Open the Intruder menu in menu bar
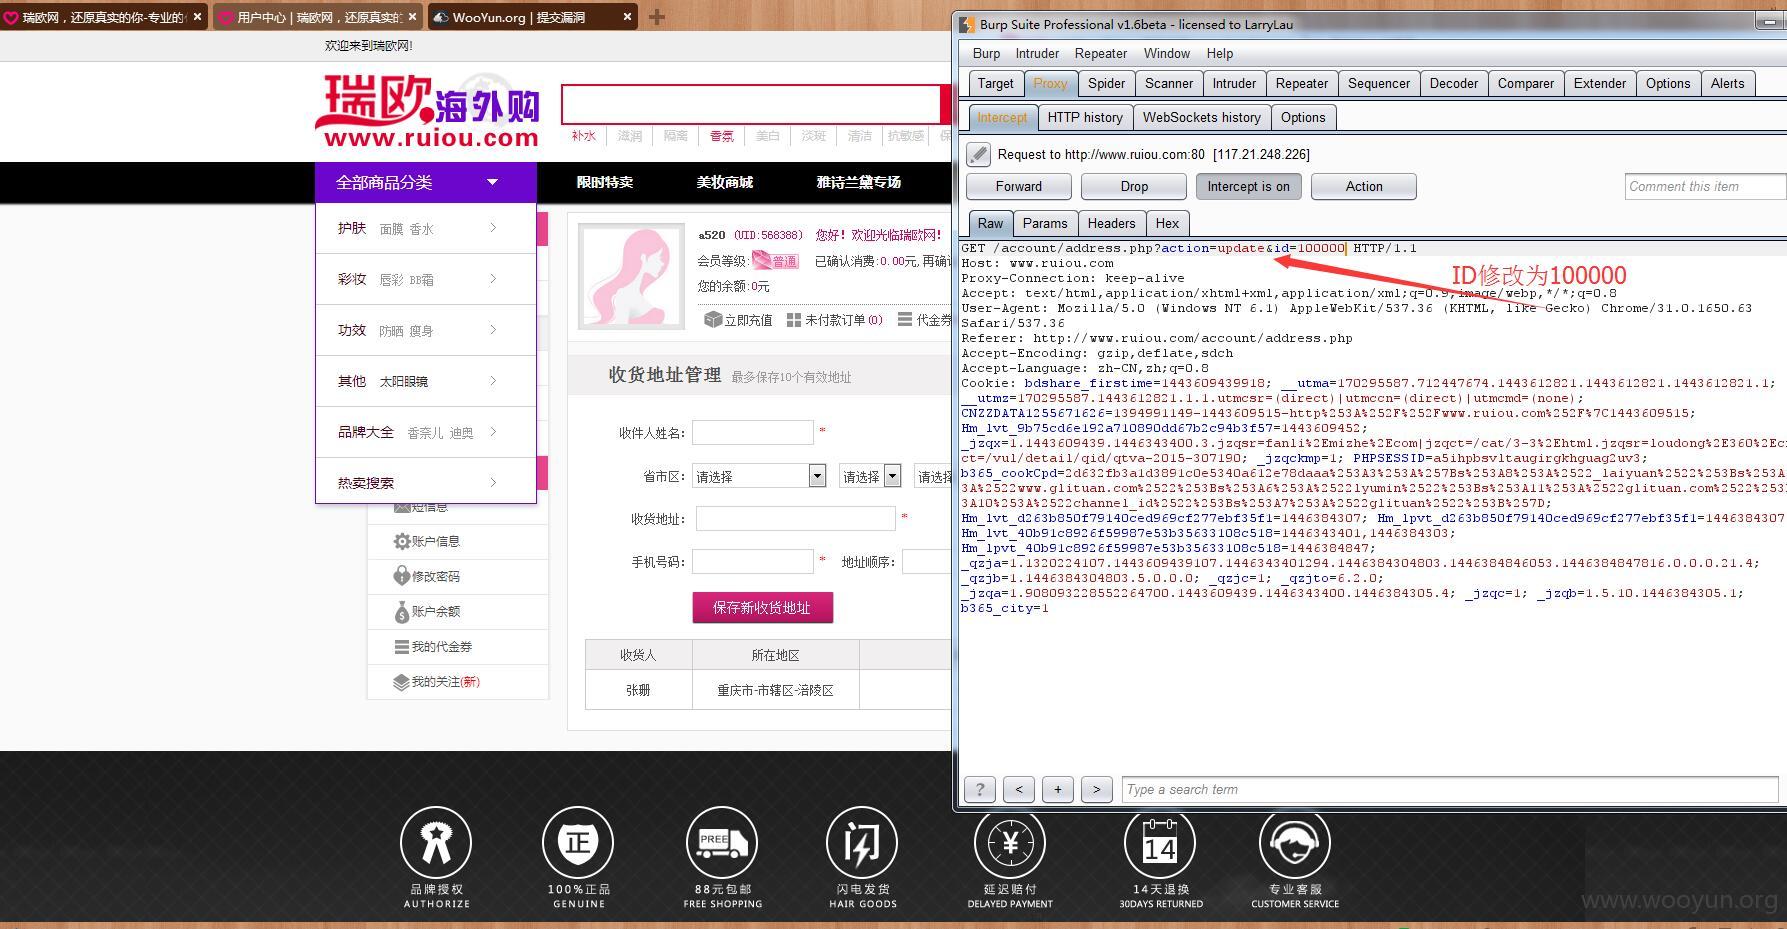The width and height of the screenshot is (1787, 929). coord(1037,54)
